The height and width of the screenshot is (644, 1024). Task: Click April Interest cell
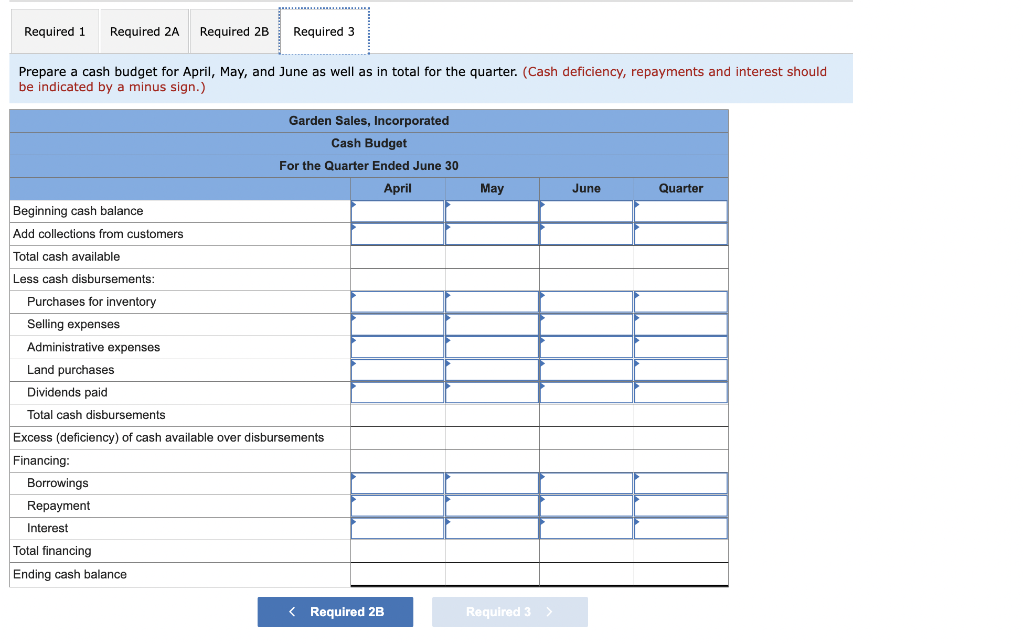pos(398,528)
